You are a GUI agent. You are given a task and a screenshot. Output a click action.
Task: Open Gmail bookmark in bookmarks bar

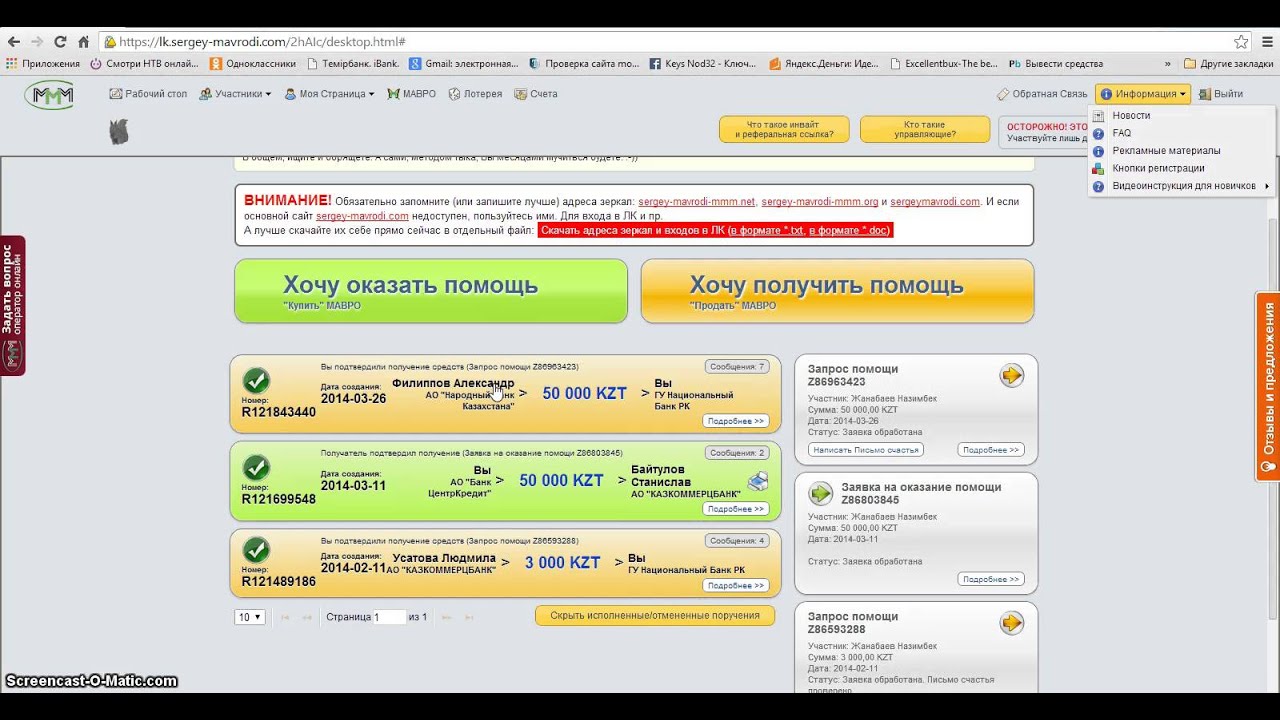463,64
